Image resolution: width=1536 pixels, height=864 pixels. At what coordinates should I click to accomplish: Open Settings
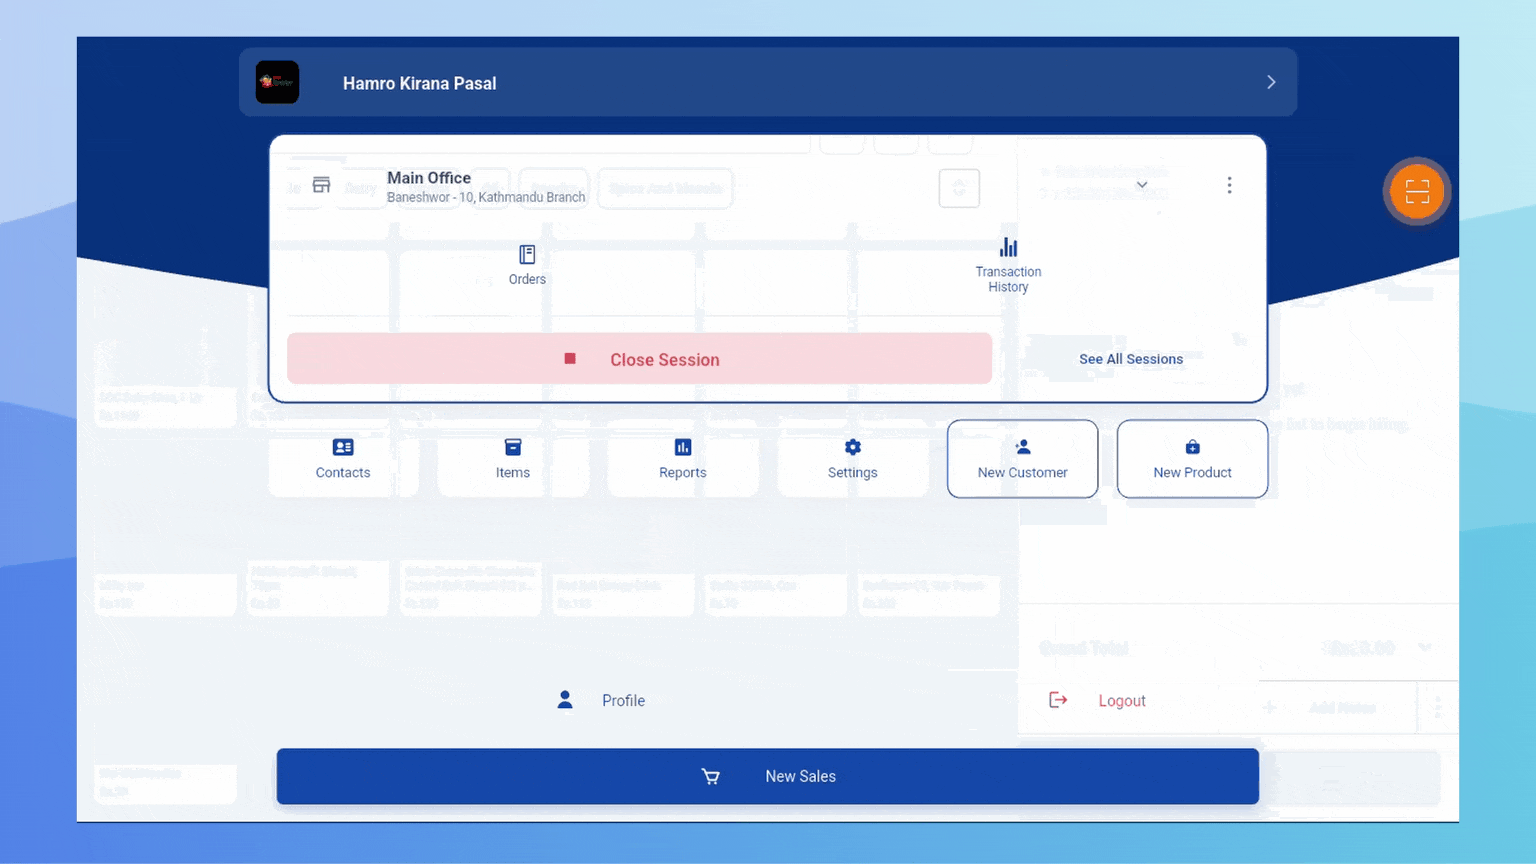pyautogui.click(x=853, y=459)
